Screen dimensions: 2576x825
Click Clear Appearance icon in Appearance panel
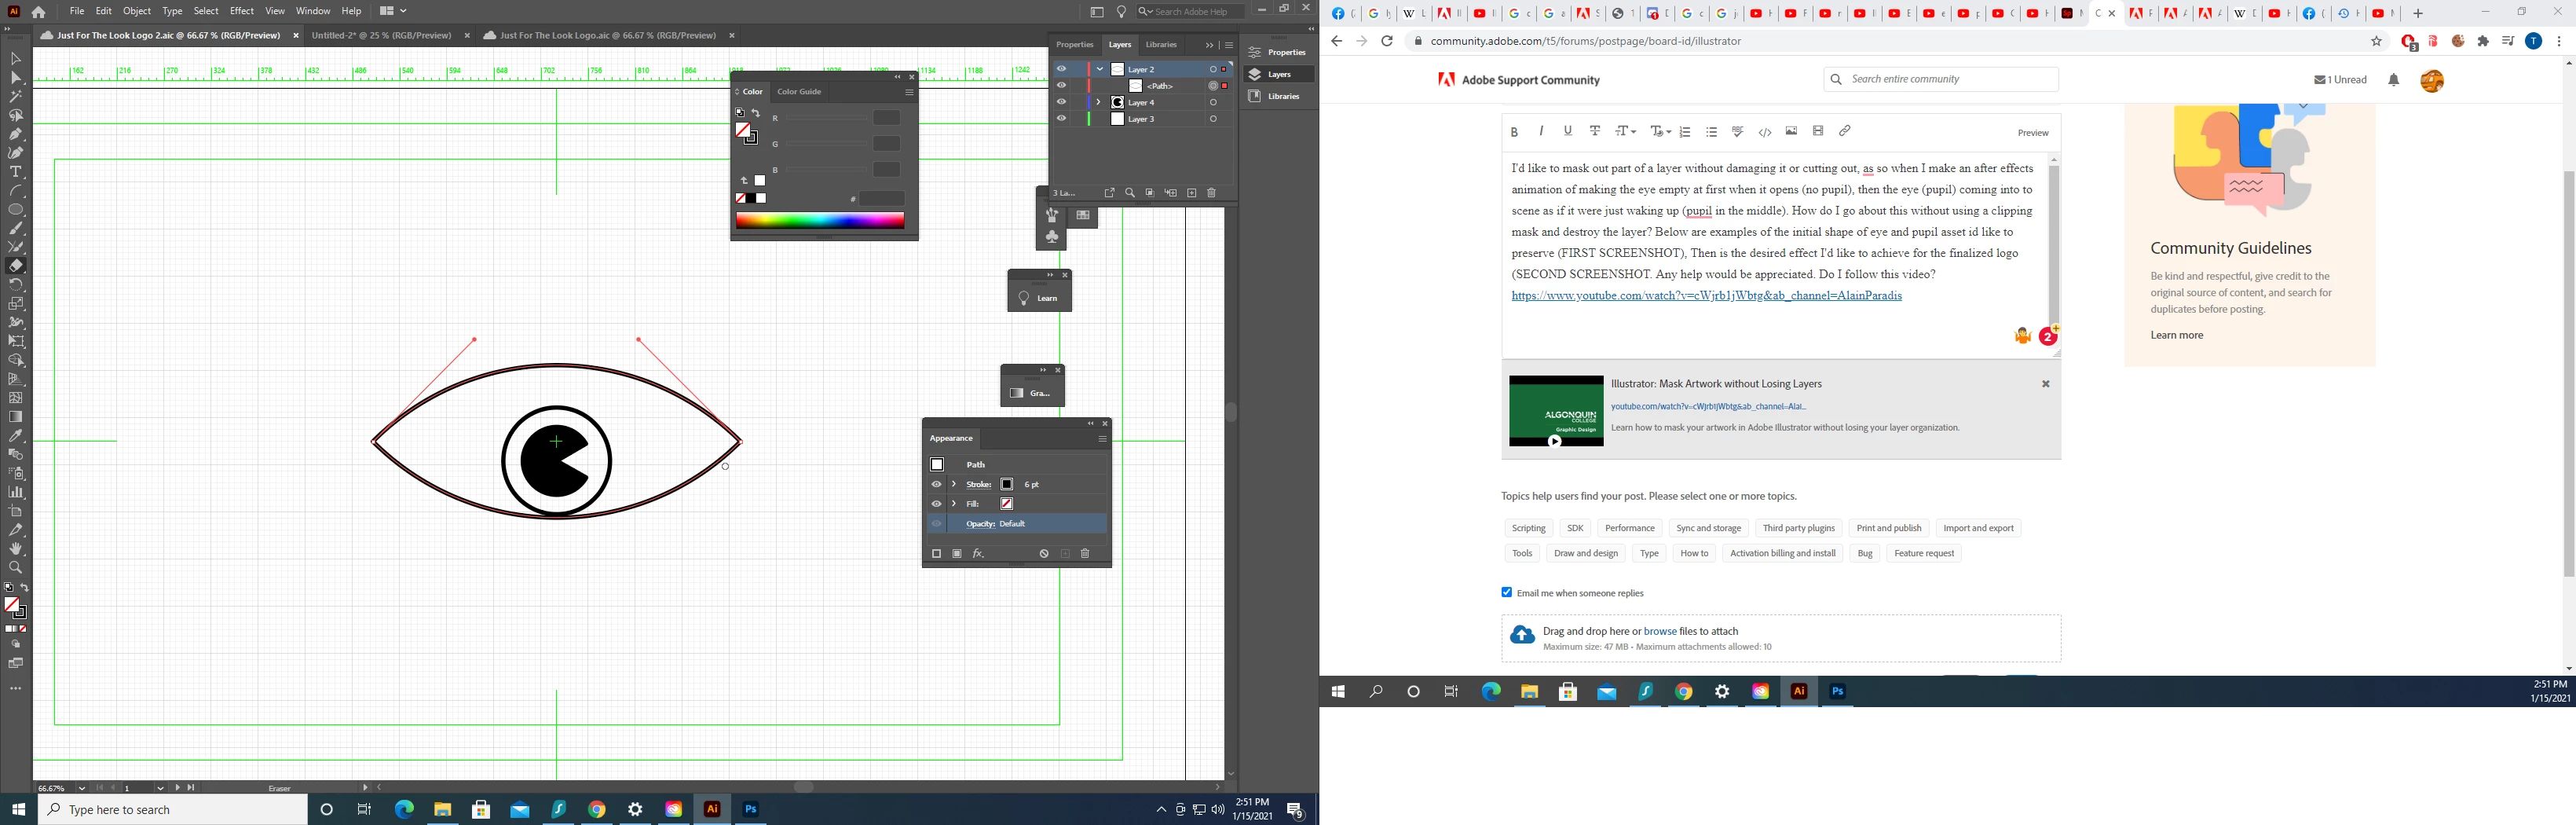point(1044,554)
